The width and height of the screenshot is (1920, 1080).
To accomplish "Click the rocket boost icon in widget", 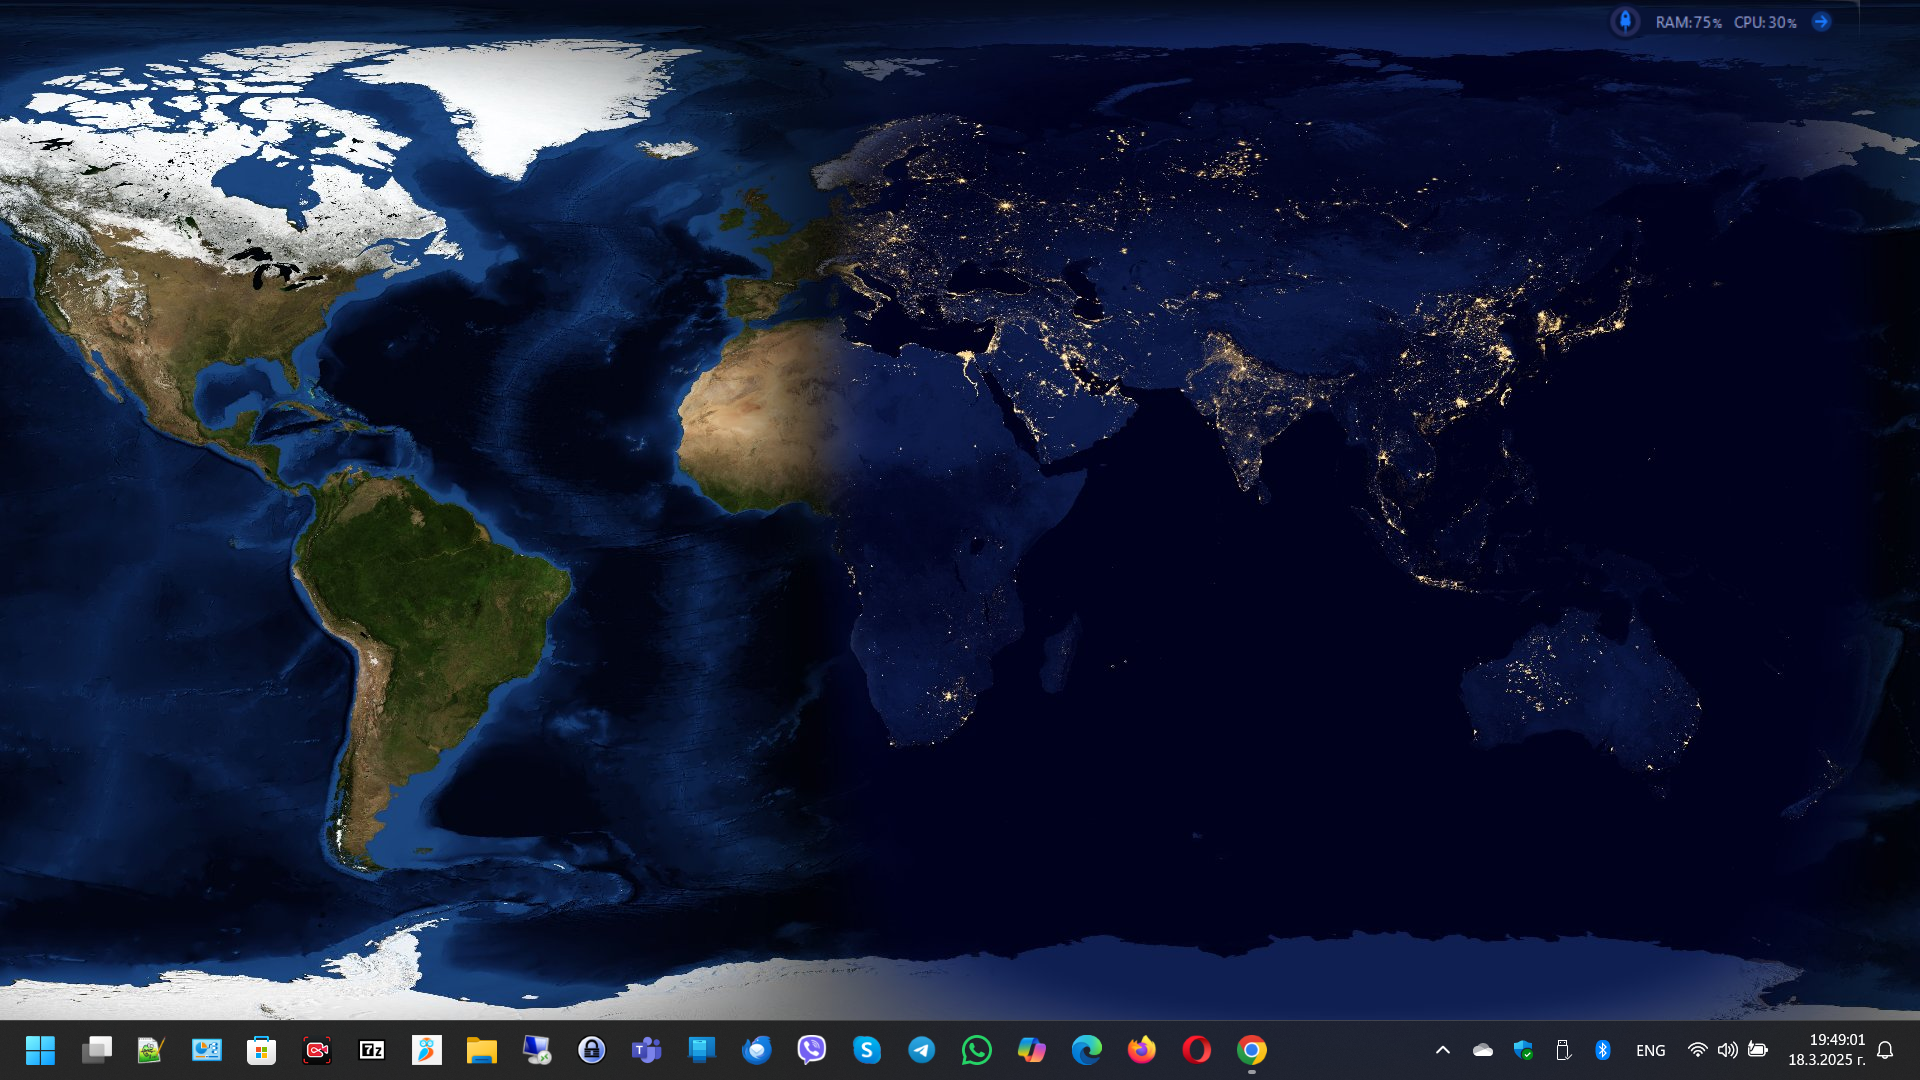I will [x=1625, y=21].
